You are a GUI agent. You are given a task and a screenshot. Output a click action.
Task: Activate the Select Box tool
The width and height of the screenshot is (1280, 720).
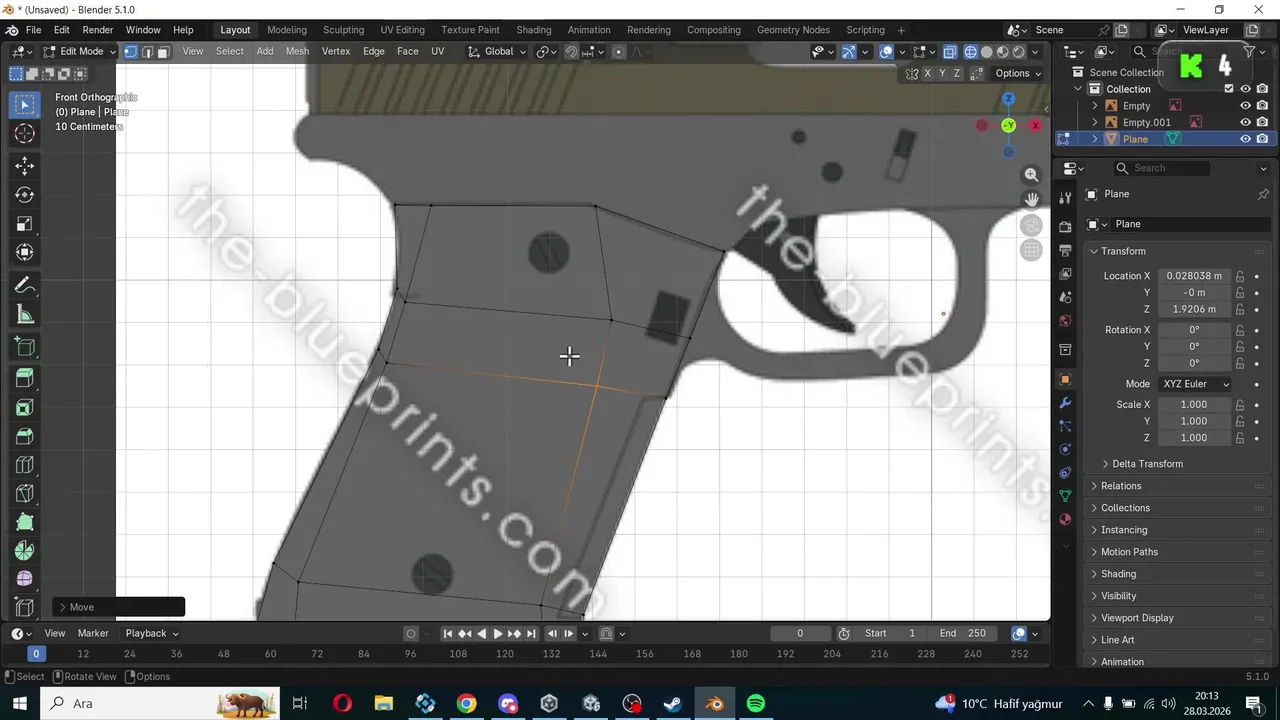tap(25, 104)
